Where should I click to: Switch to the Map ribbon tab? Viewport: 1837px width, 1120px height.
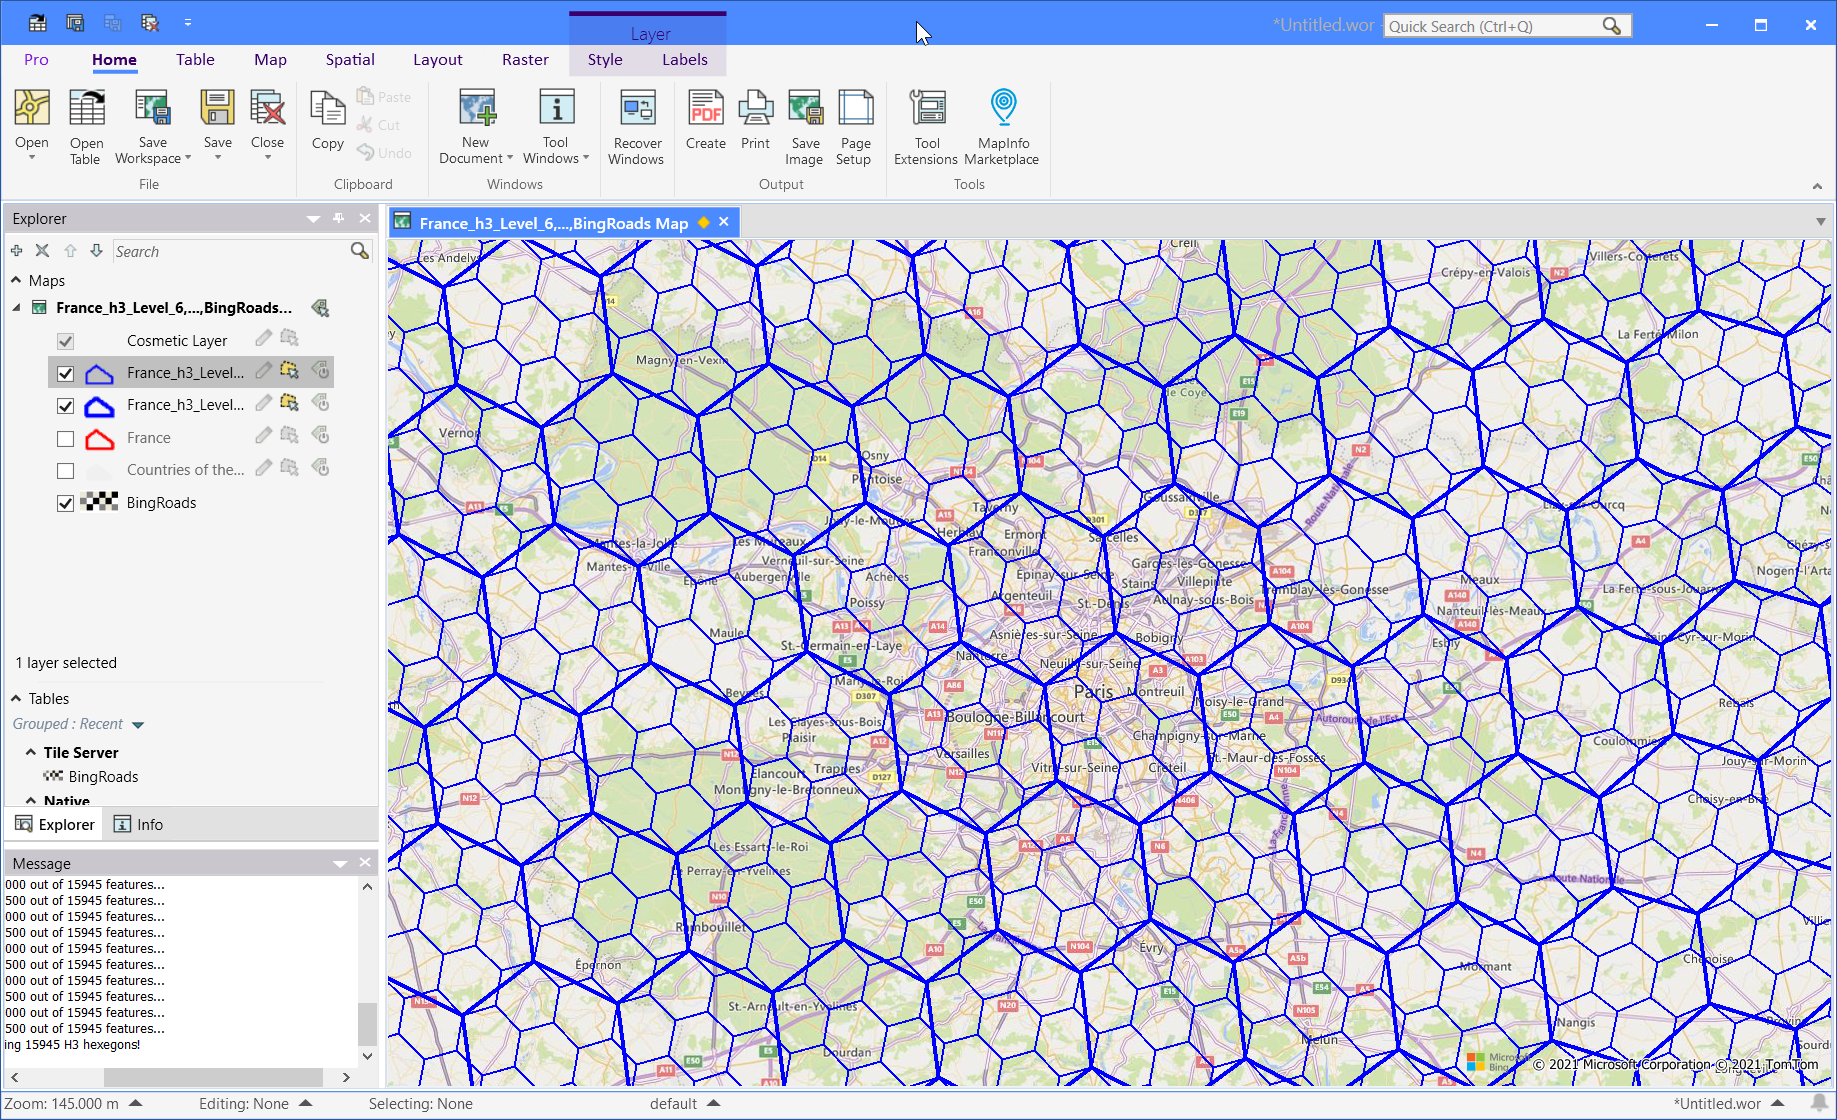click(270, 60)
